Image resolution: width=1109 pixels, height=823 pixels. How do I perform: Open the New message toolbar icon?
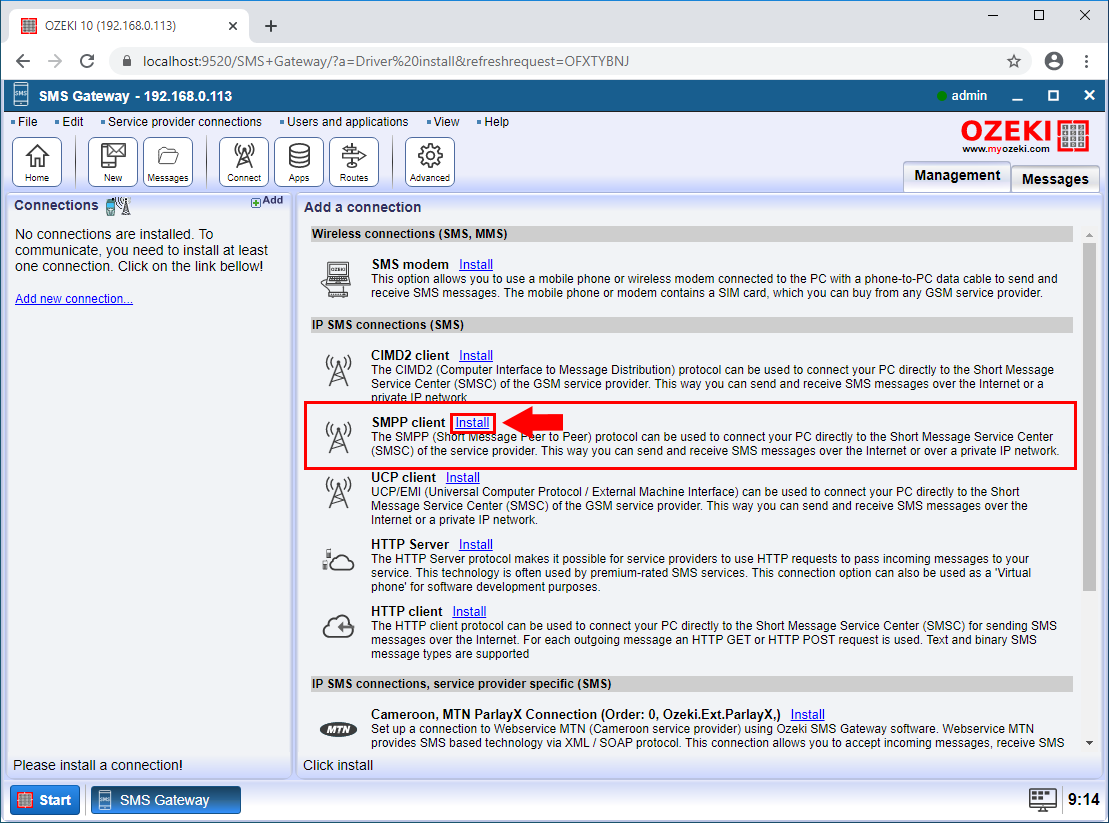click(x=113, y=162)
